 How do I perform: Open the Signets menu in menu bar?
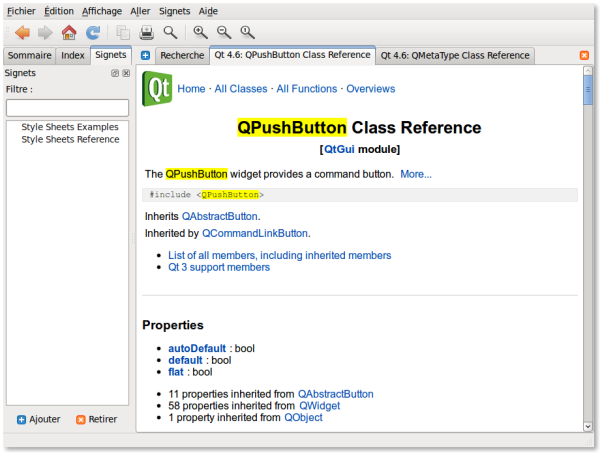(x=175, y=10)
